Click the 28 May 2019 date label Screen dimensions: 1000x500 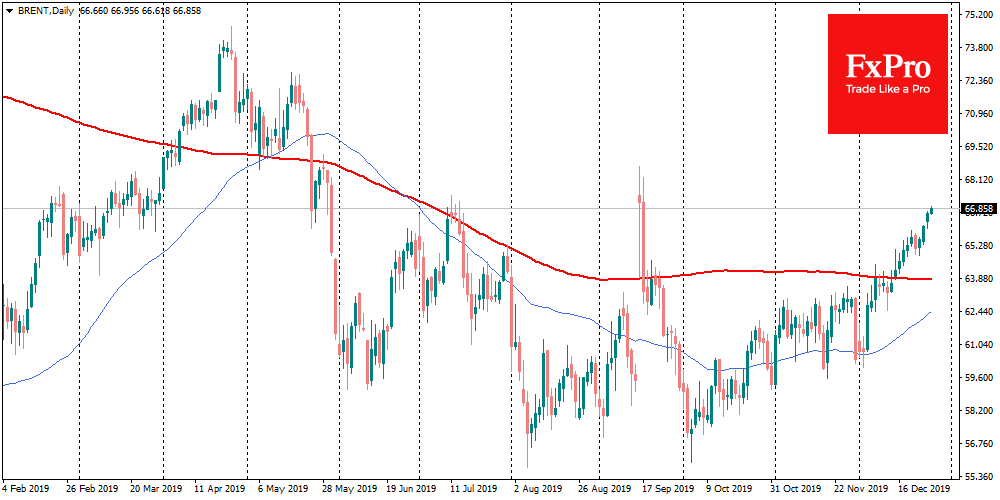[343, 490]
